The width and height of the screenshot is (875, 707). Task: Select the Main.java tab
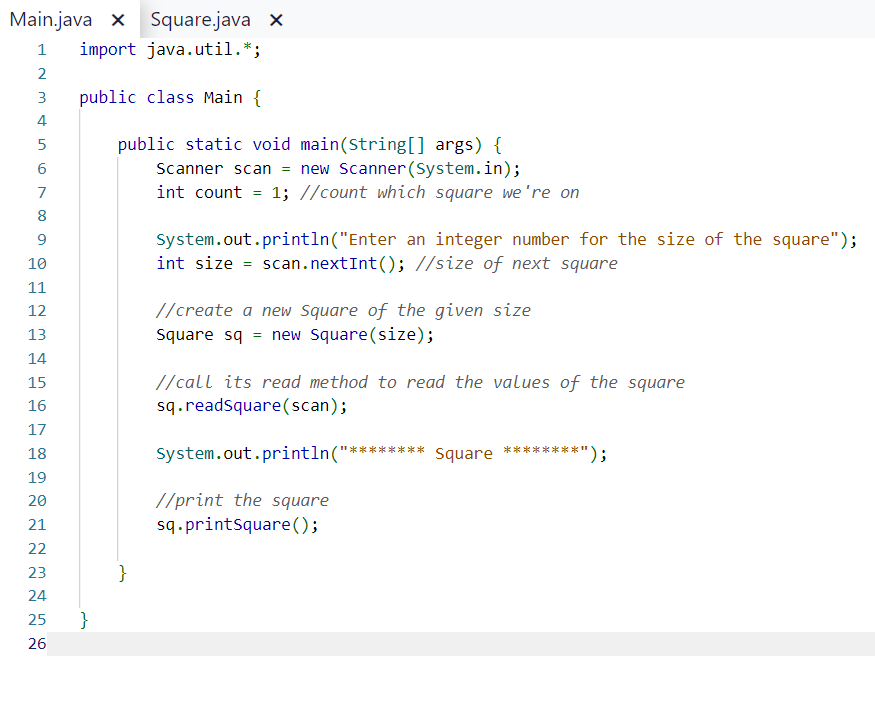tap(50, 18)
